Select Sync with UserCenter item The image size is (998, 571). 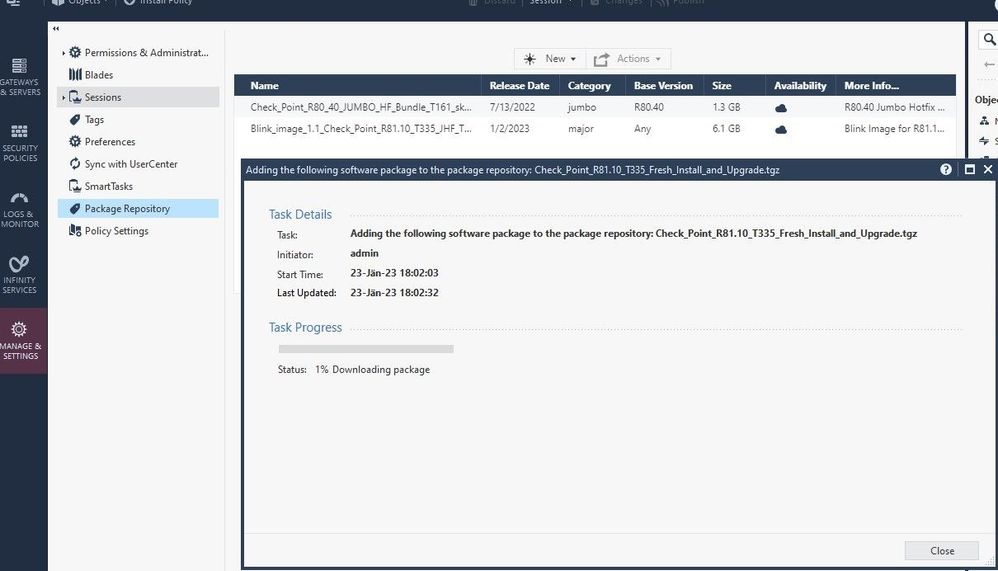pos(131,164)
